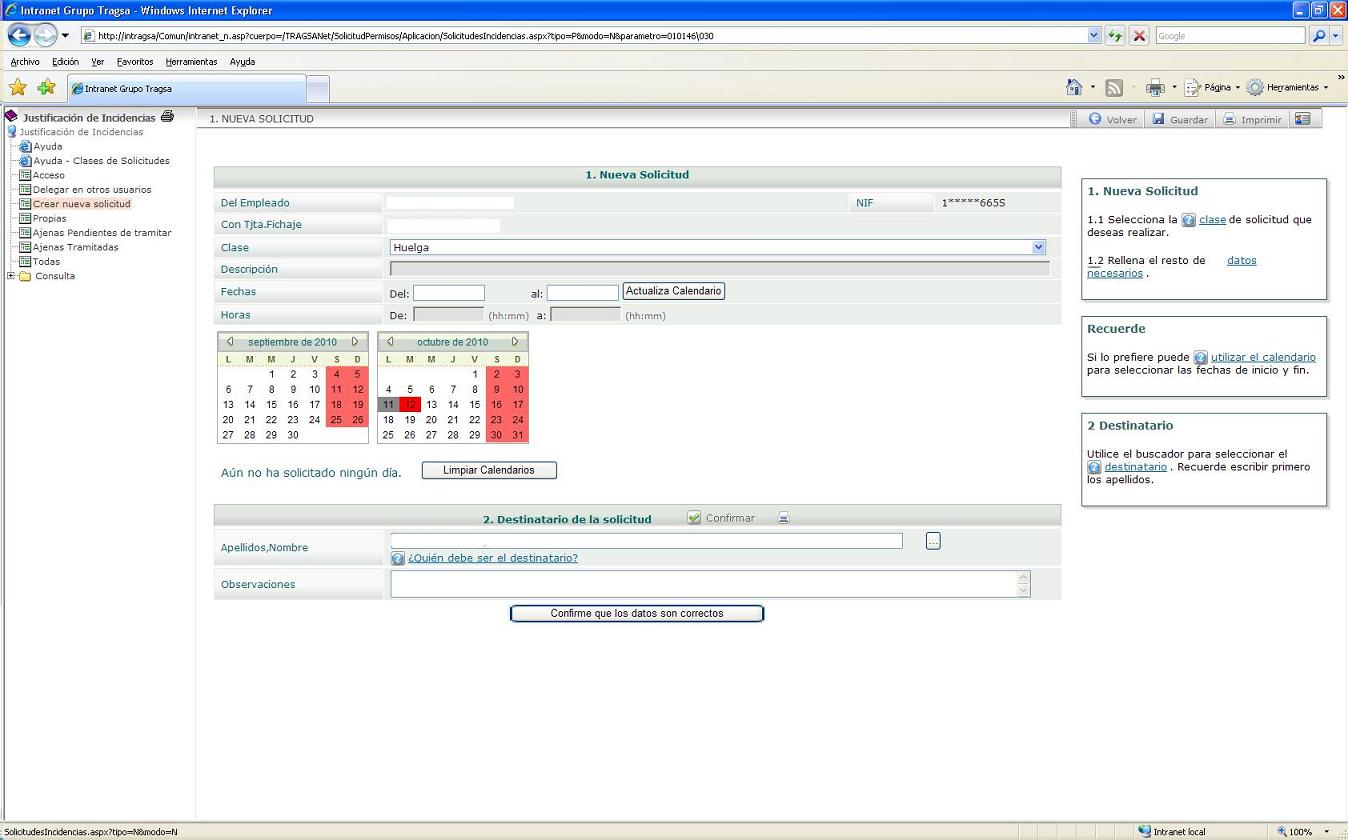Click the IE Home icon in toolbar
The width and height of the screenshot is (1348, 840).
pyautogui.click(x=1074, y=88)
